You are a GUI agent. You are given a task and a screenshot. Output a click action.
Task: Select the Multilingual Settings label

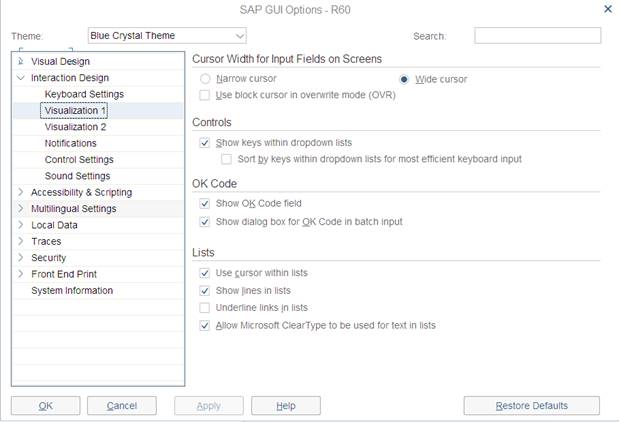coord(74,208)
